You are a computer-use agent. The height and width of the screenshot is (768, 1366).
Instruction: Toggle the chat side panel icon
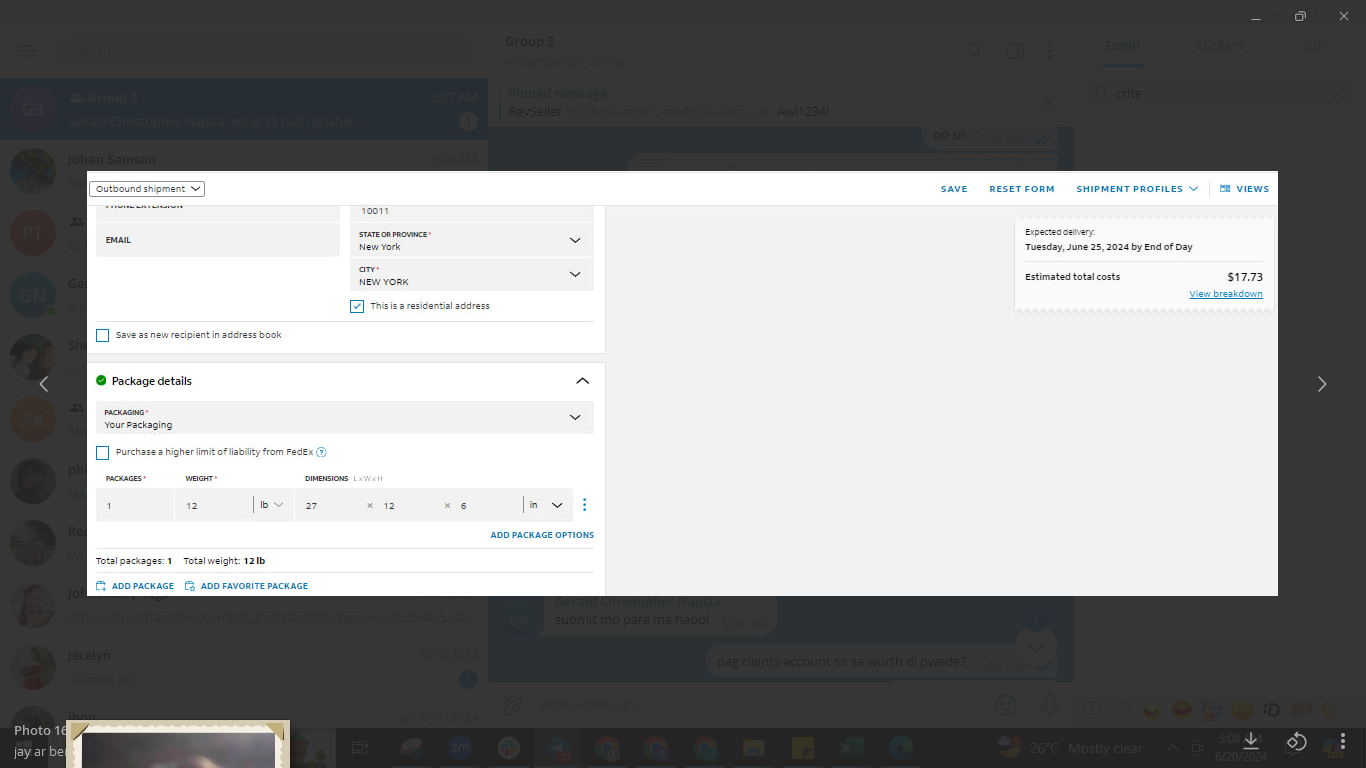tap(1014, 51)
